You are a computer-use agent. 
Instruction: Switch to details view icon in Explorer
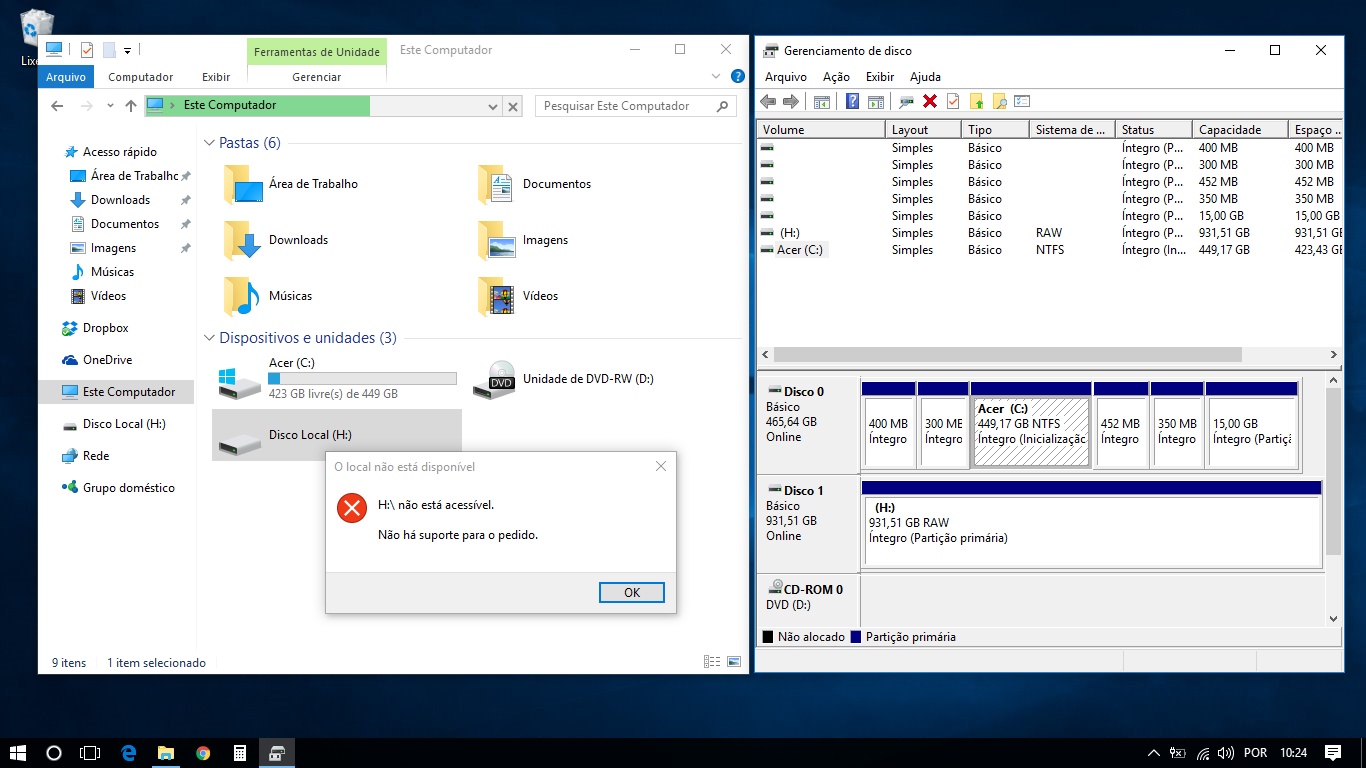click(x=712, y=662)
